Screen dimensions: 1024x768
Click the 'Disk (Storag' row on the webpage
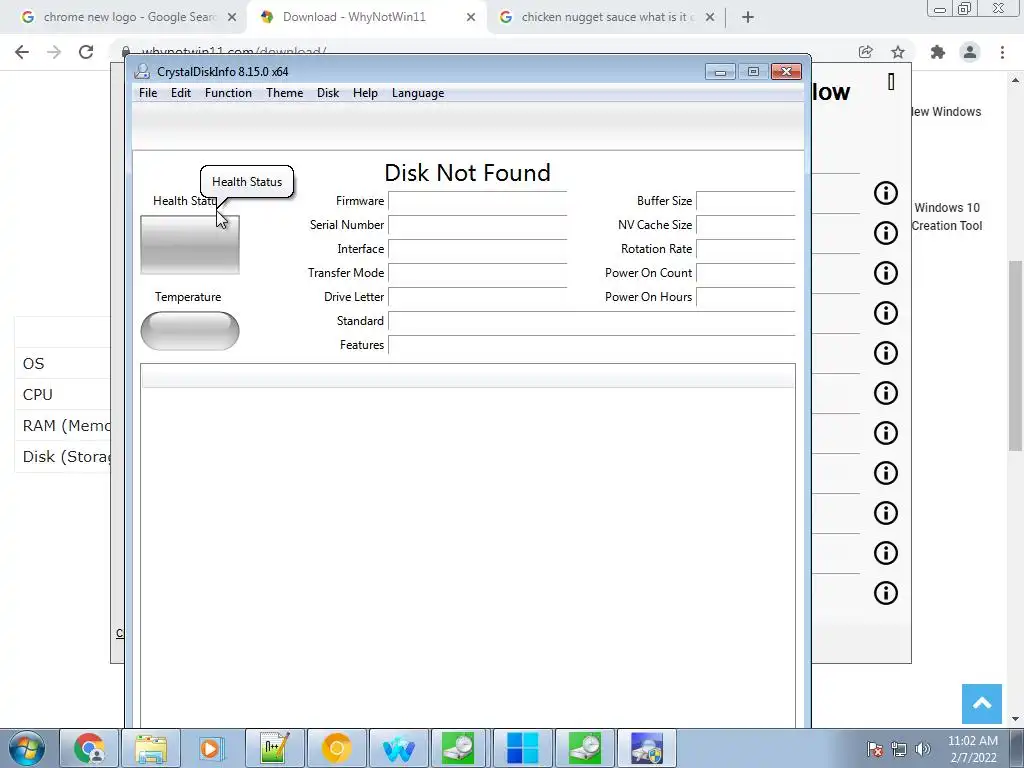(63, 456)
